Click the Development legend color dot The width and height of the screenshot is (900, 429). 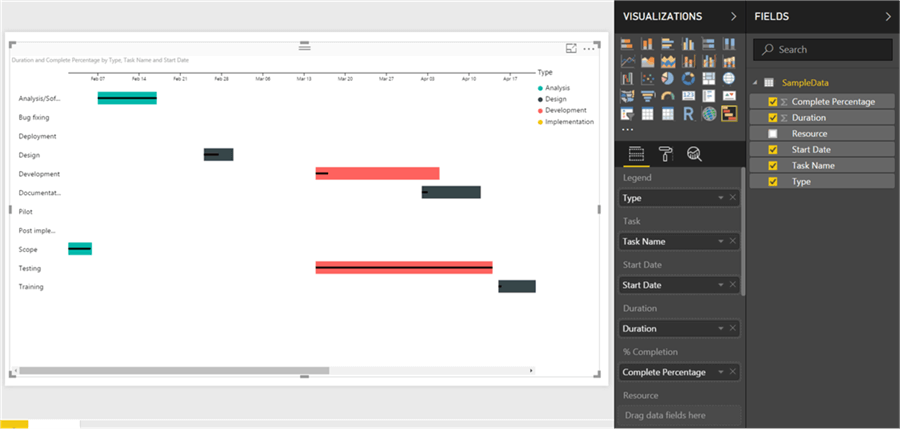540,110
